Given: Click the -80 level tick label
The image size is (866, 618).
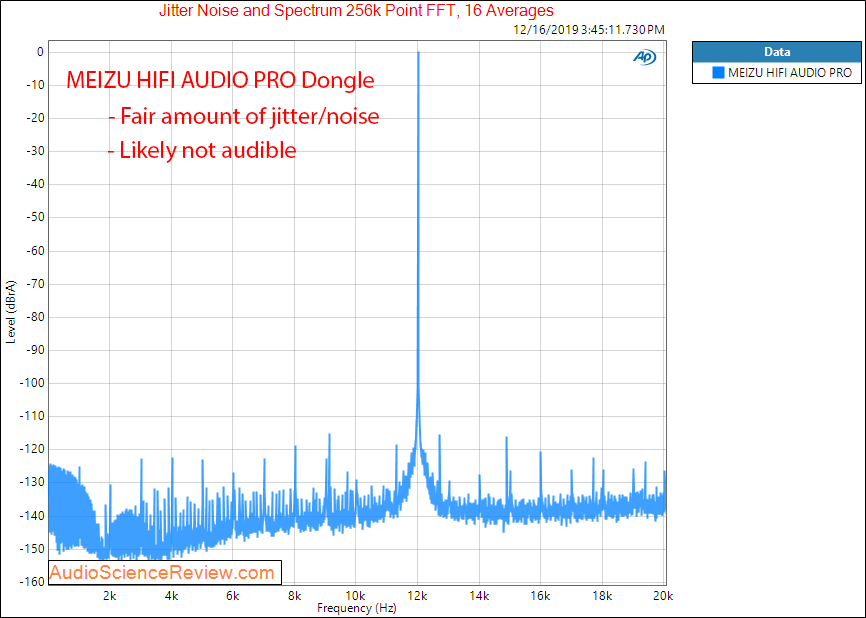Looking at the screenshot, I should click(x=35, y=317).
